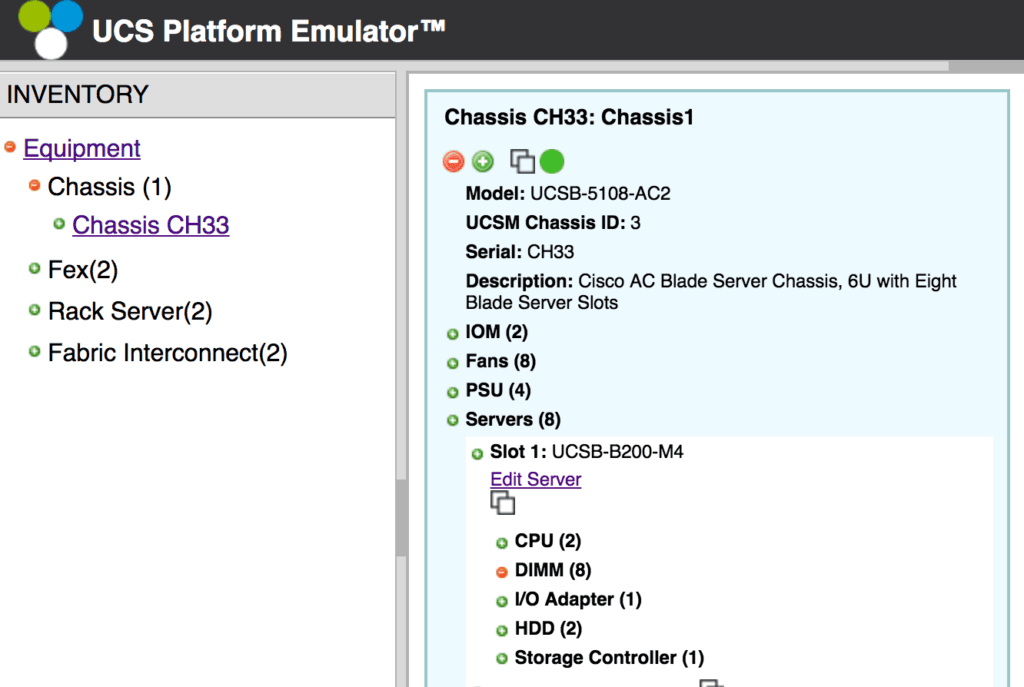Expand the Storage Controller (1) list
This screenshot has height=687, width=1024.
coord(502,659)
